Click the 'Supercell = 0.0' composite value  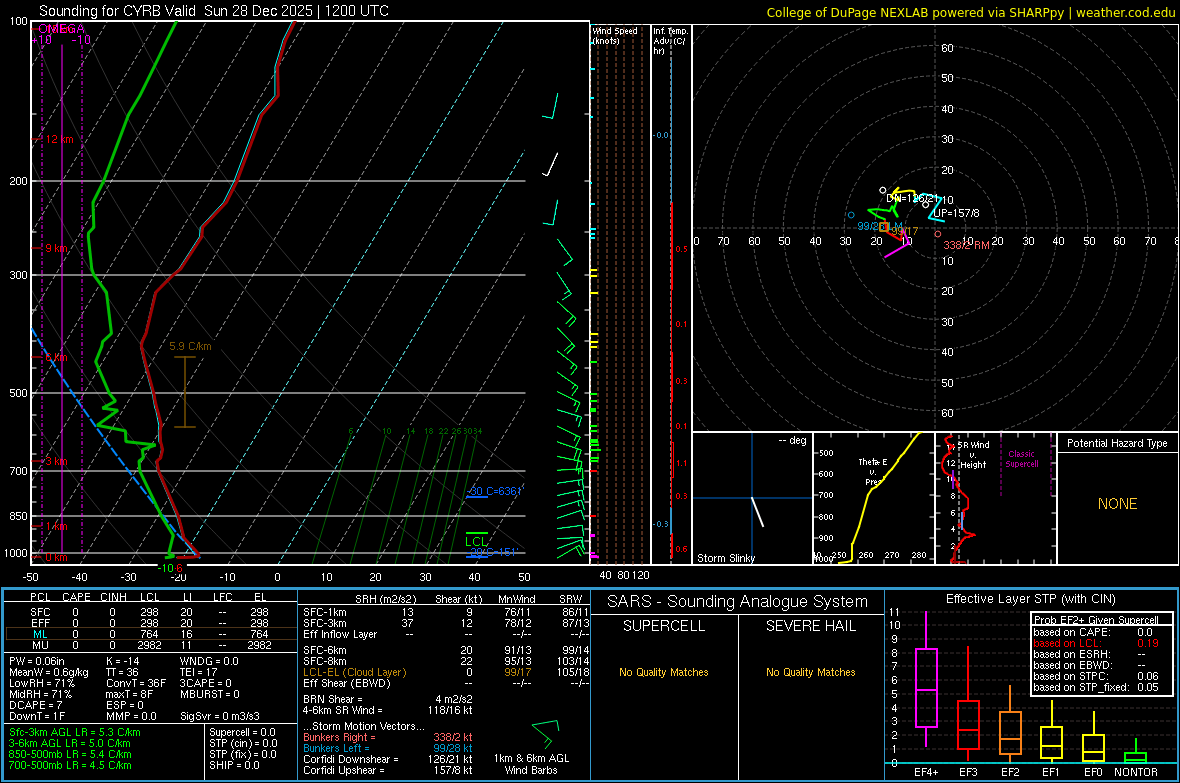[242, 732]
